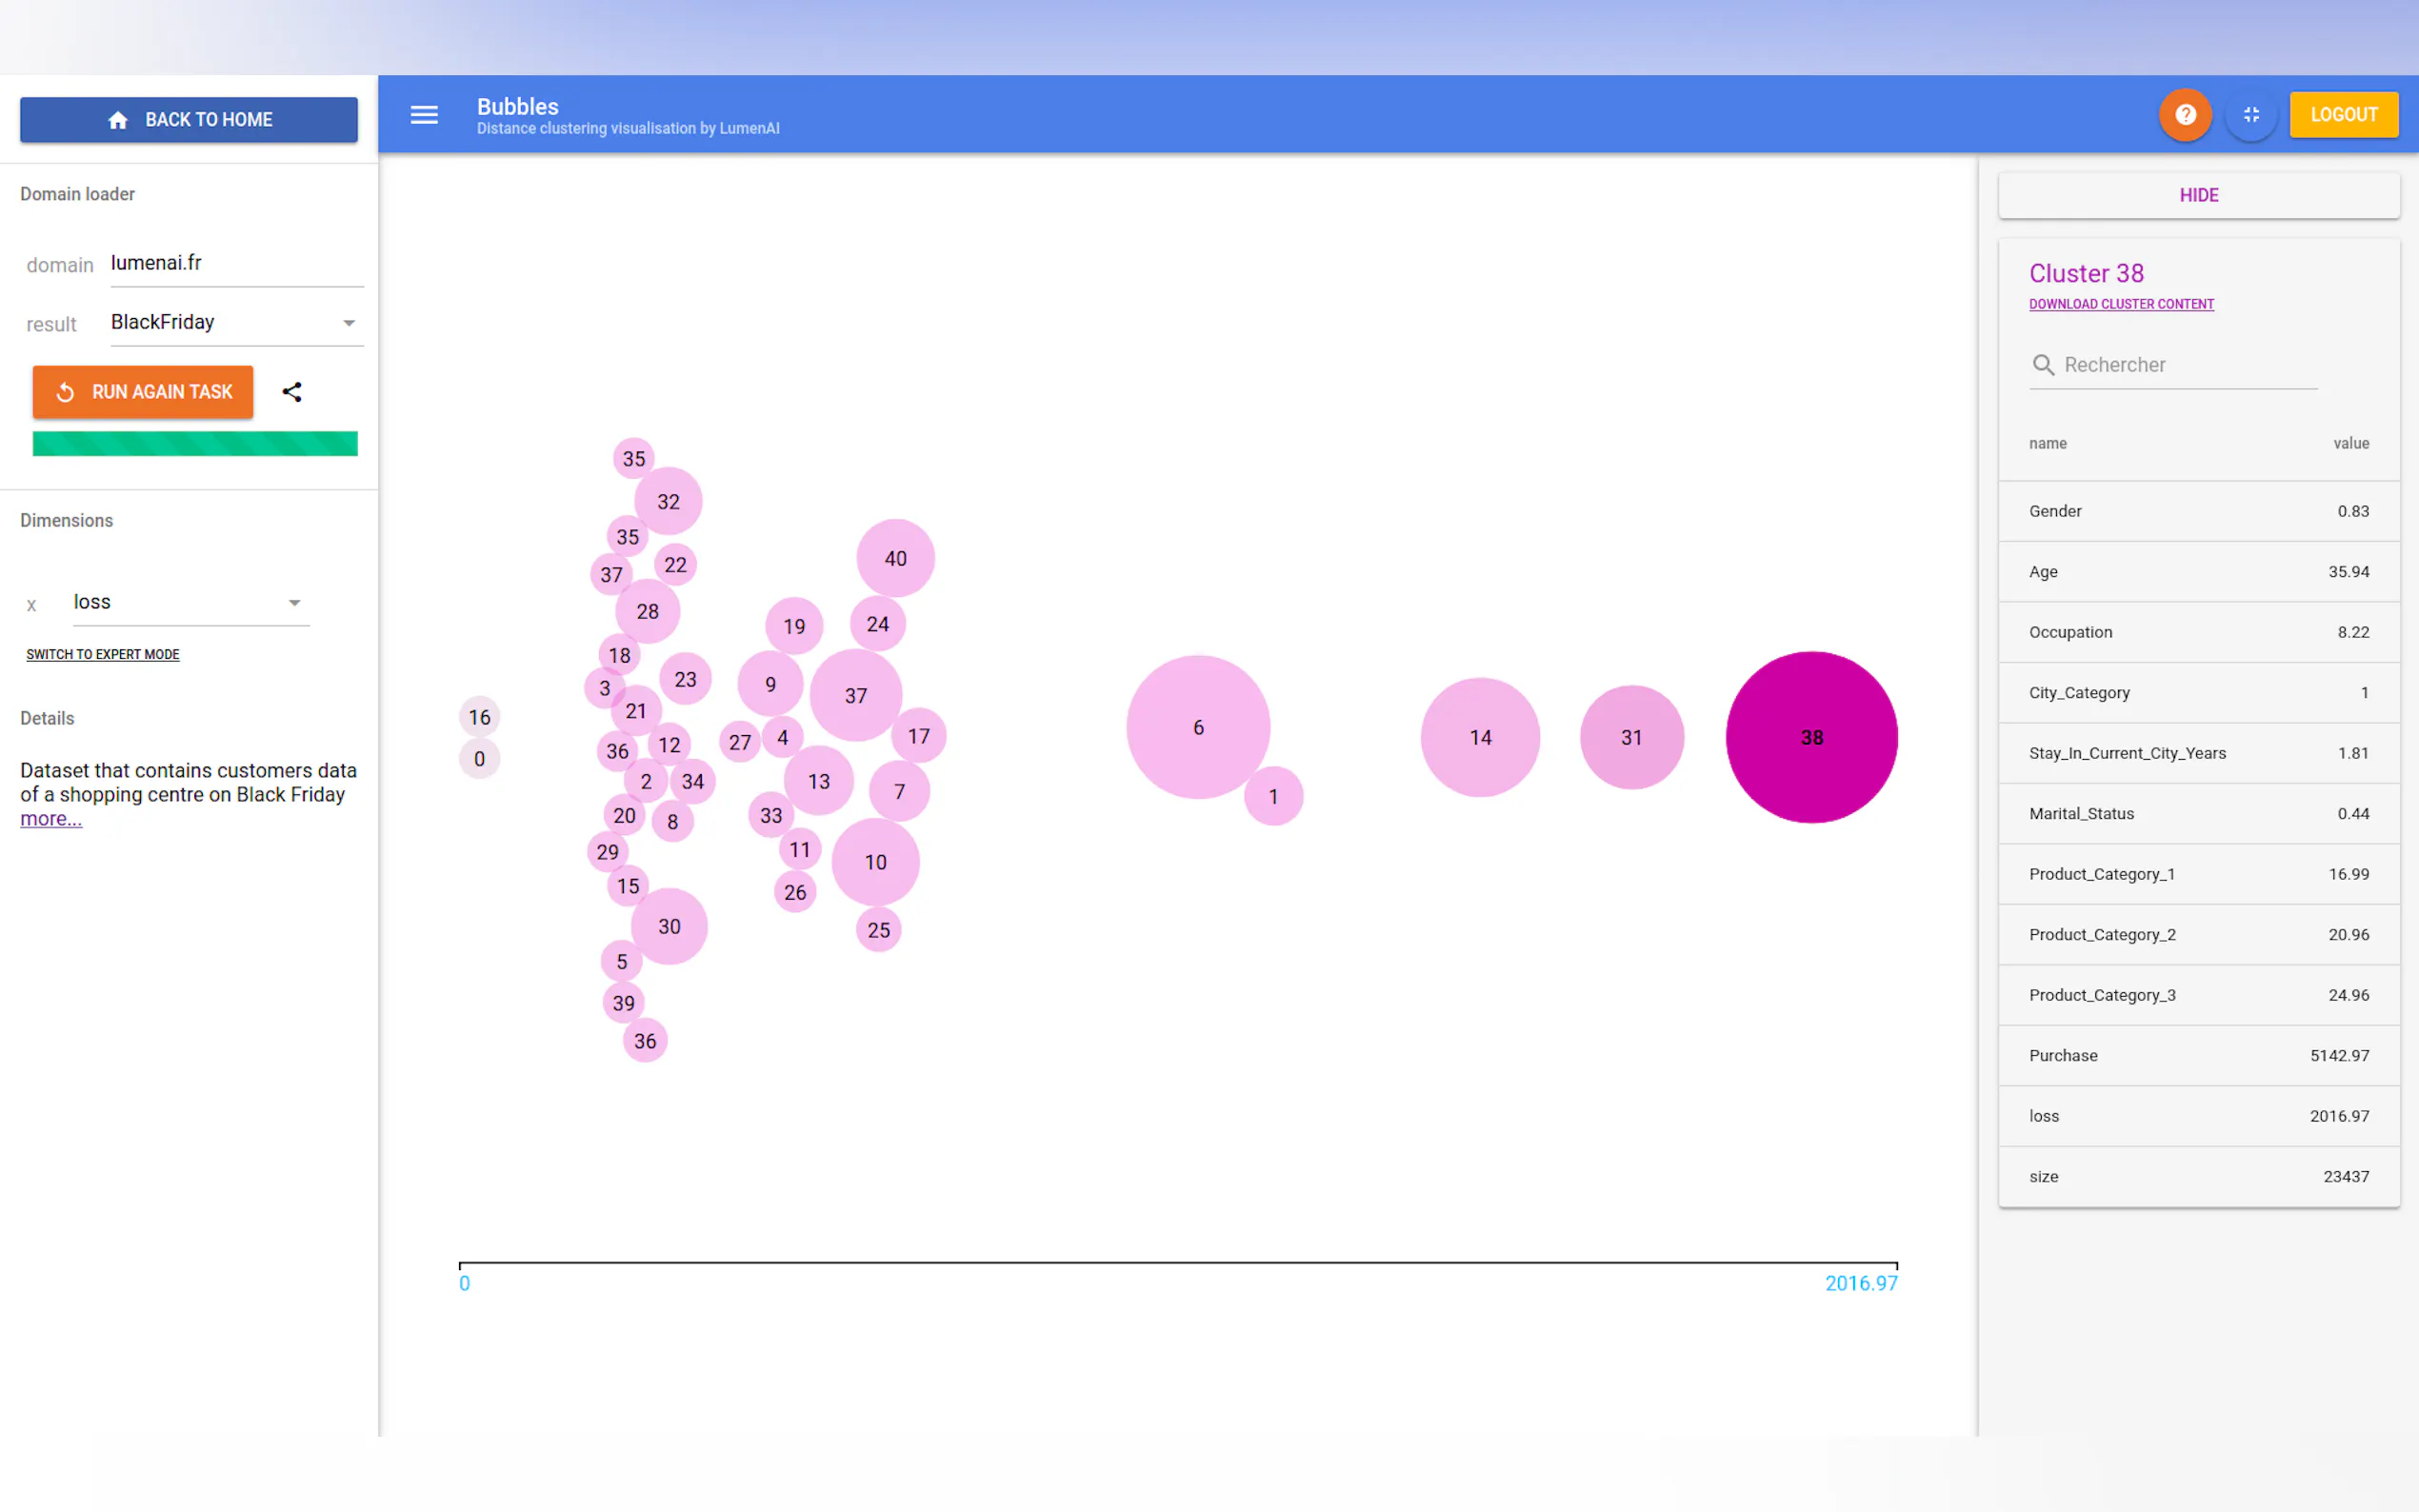Open the hamburger menu icon
The width and height of the screenshot is (2419, 1512).
click(x=424, y=115)
